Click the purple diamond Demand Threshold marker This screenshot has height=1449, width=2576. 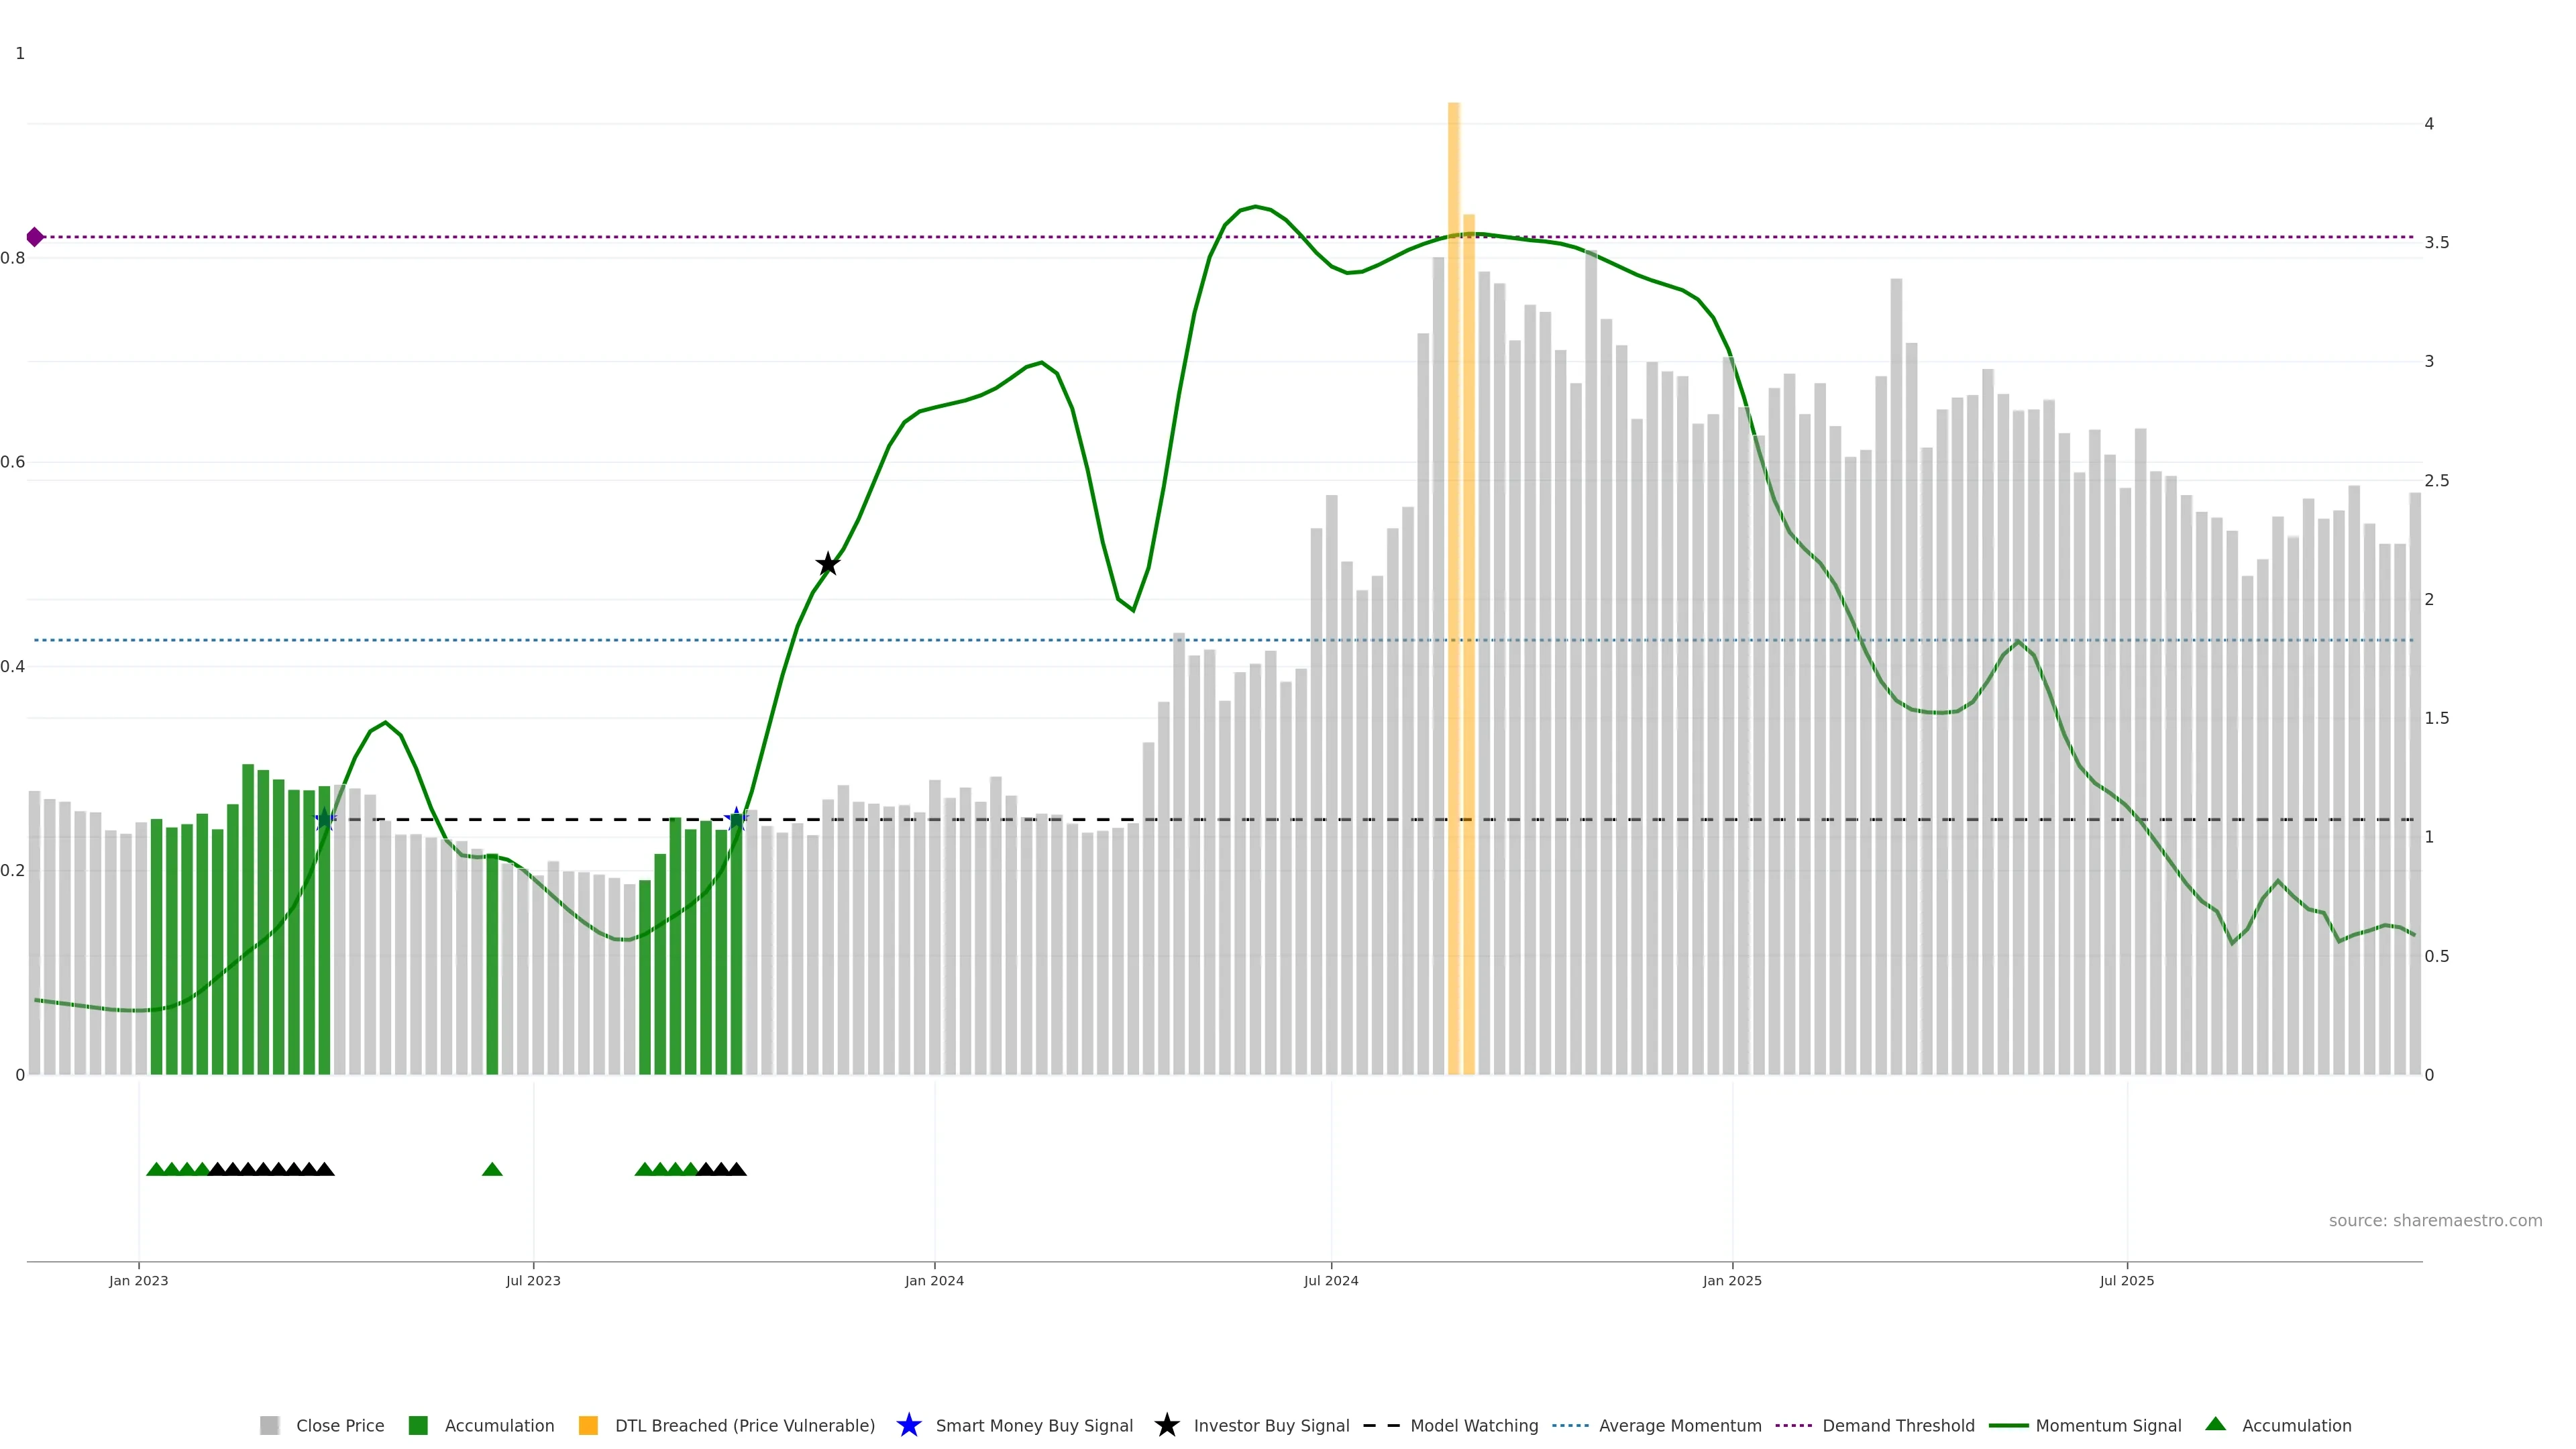(x=35, y=237)
